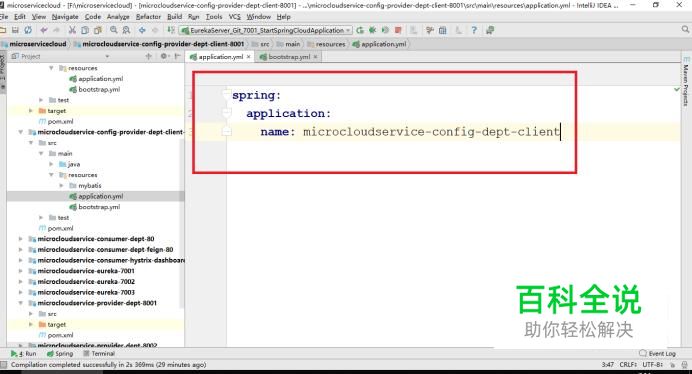Select pom.xml below microcloudservice-provider-dept-8001 target

56,335
